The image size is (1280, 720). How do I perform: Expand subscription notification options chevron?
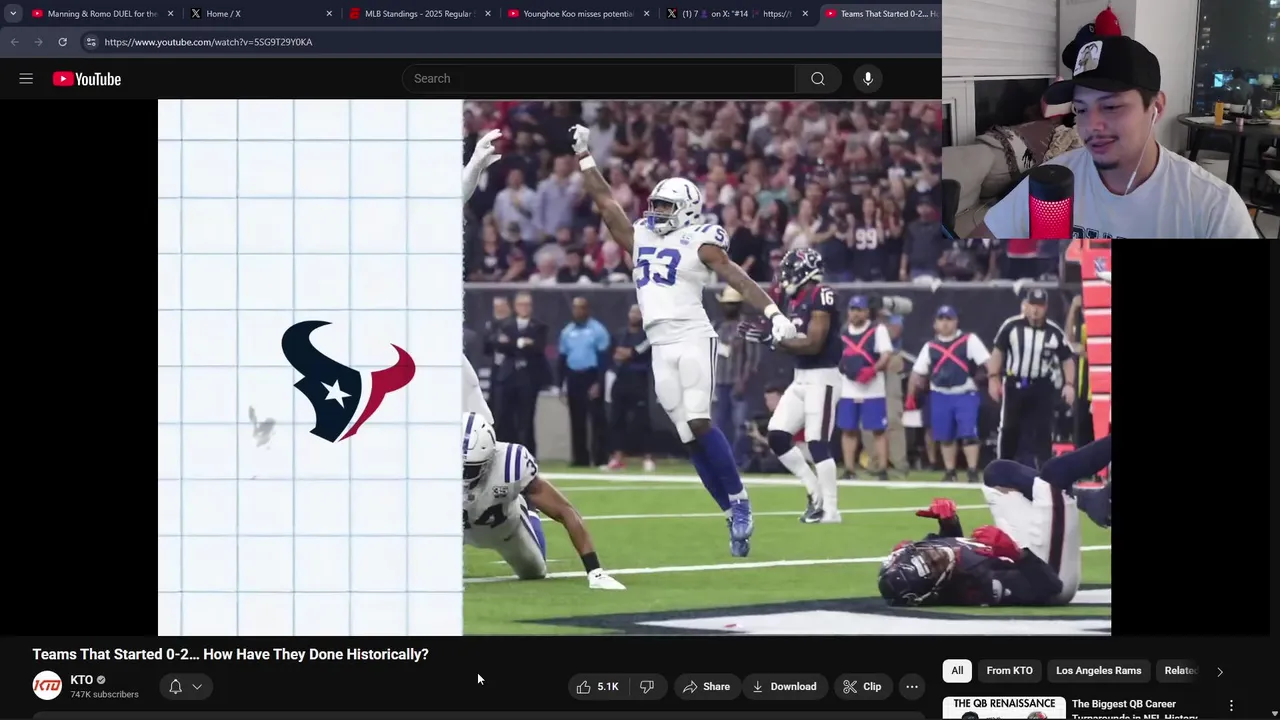tap(197, 687)
